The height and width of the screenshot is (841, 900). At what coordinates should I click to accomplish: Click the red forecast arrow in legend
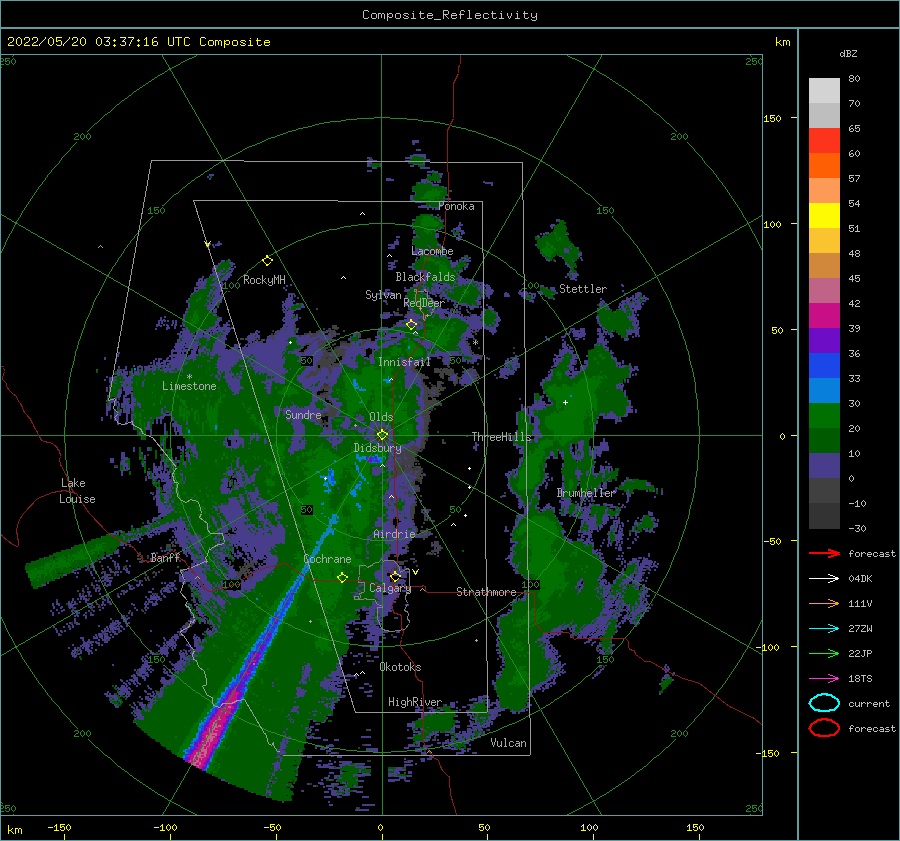824,553
